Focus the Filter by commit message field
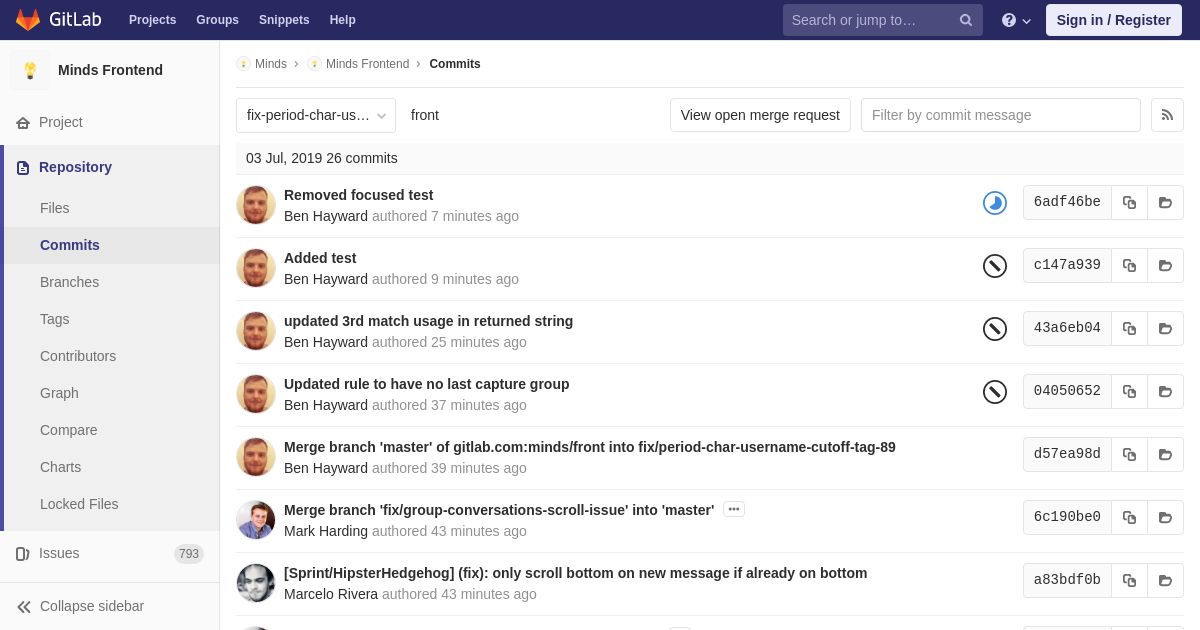This screenshot has width=1200, height=630. 1000,115
